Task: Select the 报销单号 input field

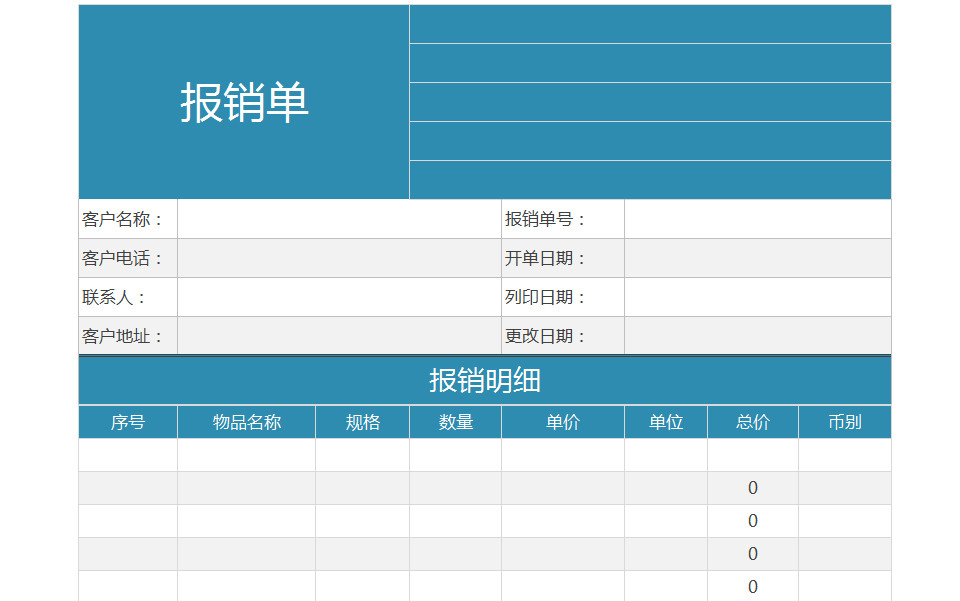Action: point(757,219)
